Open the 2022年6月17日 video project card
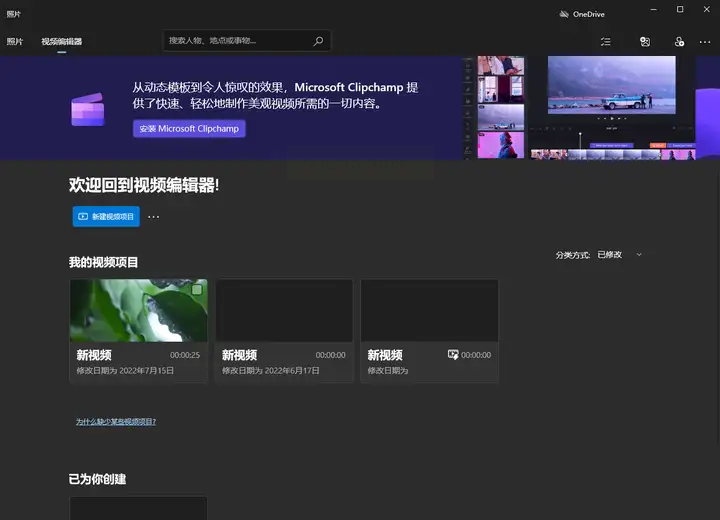This screenshot has height=520, width=720. pos(284,331)
